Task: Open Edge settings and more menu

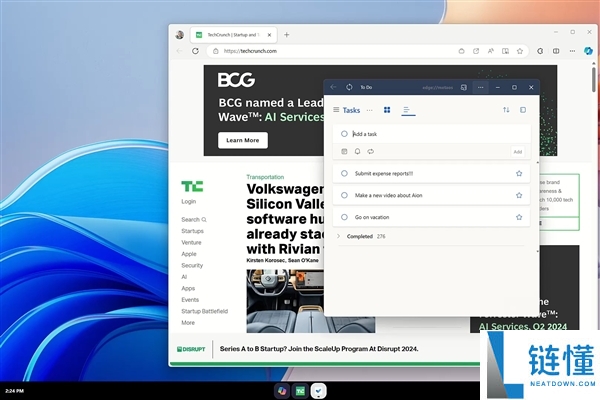Action: click(572, 51)
